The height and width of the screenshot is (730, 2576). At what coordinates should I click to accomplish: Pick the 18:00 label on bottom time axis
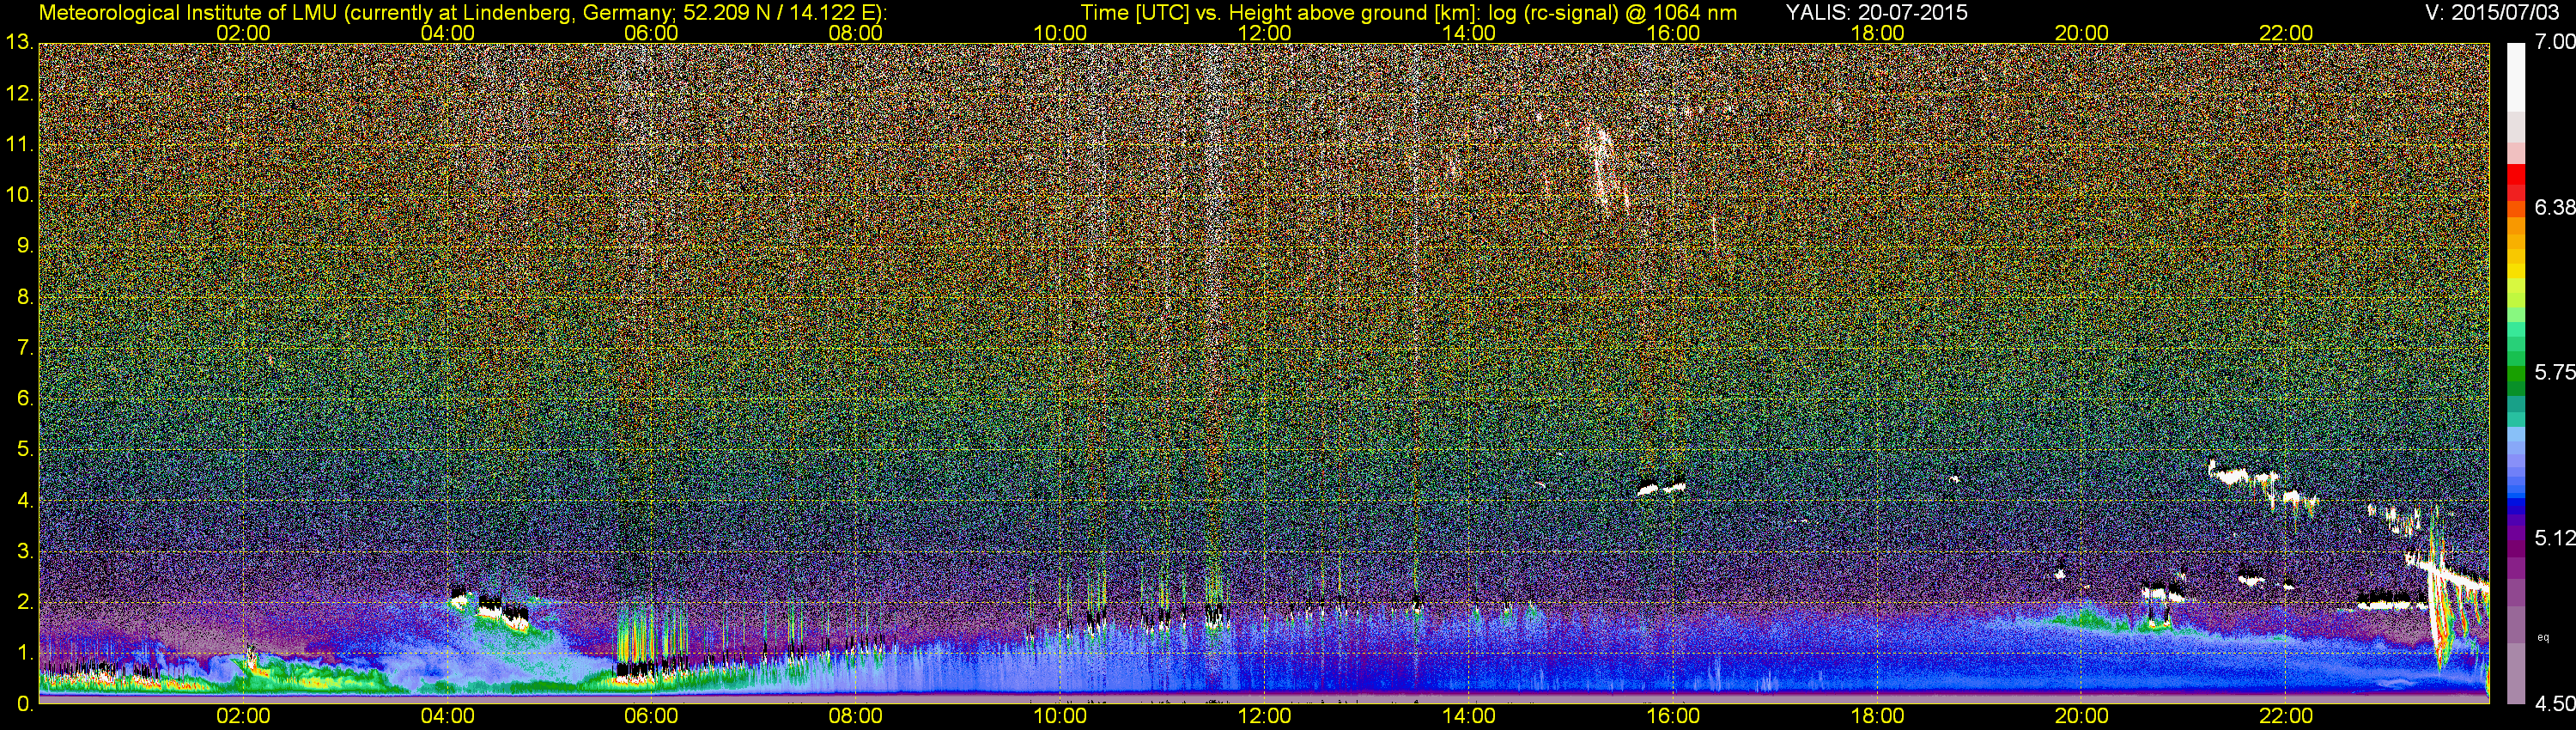[1877, 716]
